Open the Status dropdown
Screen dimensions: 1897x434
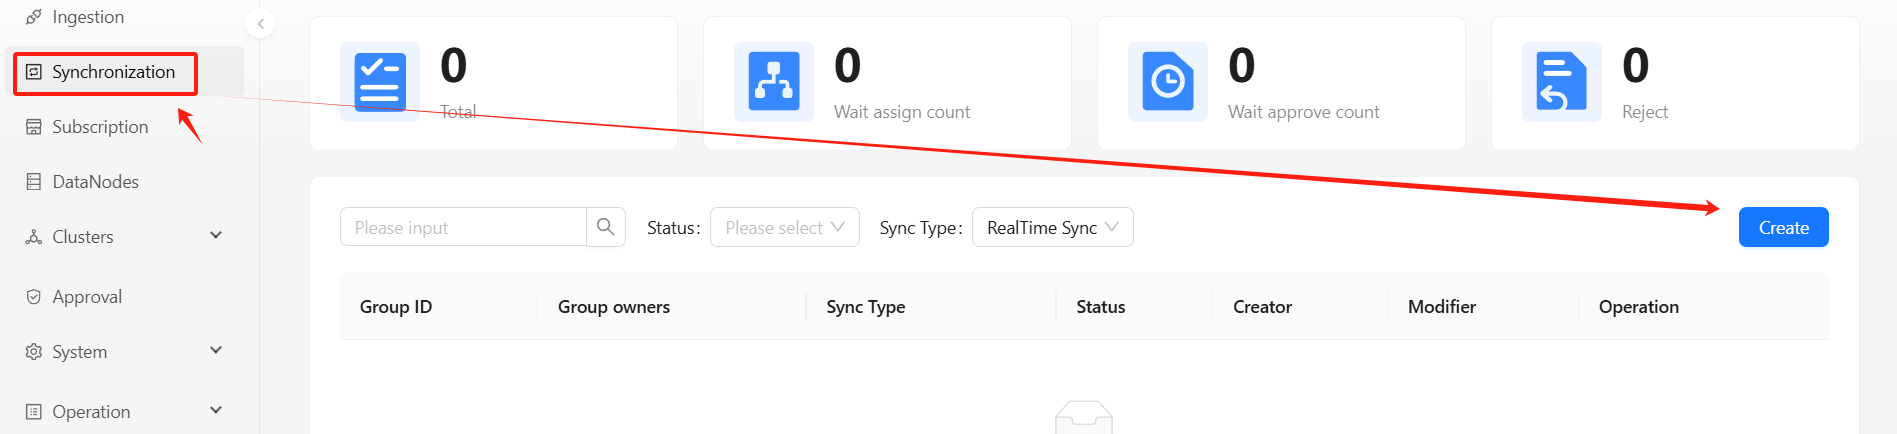coord(784,227)
